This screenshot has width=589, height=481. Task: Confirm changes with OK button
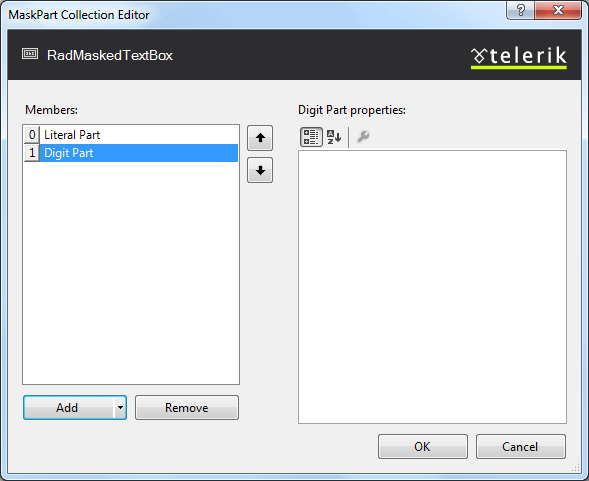point(423,446)
